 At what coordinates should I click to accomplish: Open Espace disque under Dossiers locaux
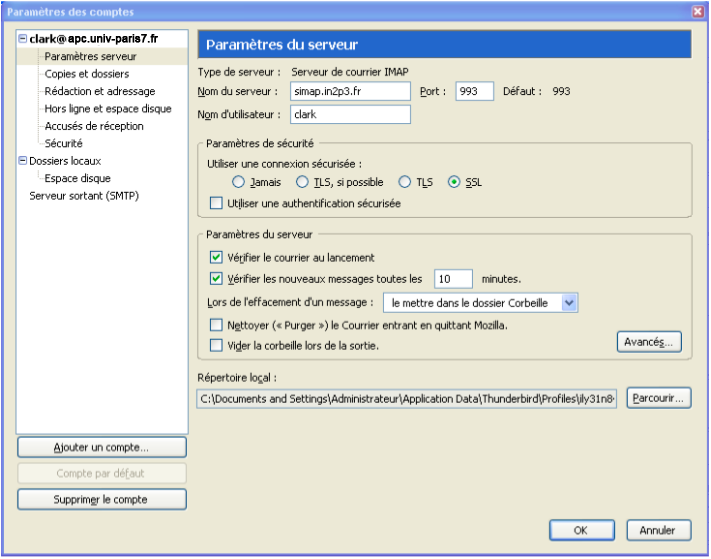tap(78, 178)
